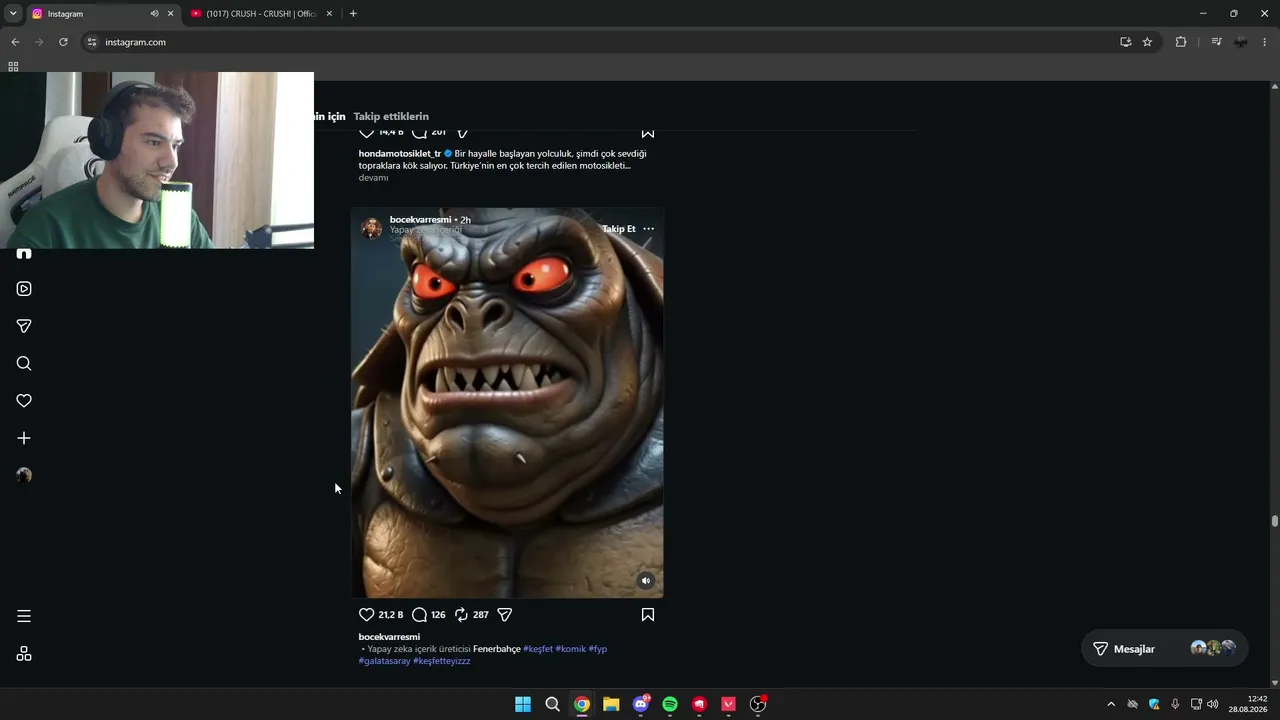Open Windows taskbar search
This screenshot has height=720, width=1280.
point(552,704)
